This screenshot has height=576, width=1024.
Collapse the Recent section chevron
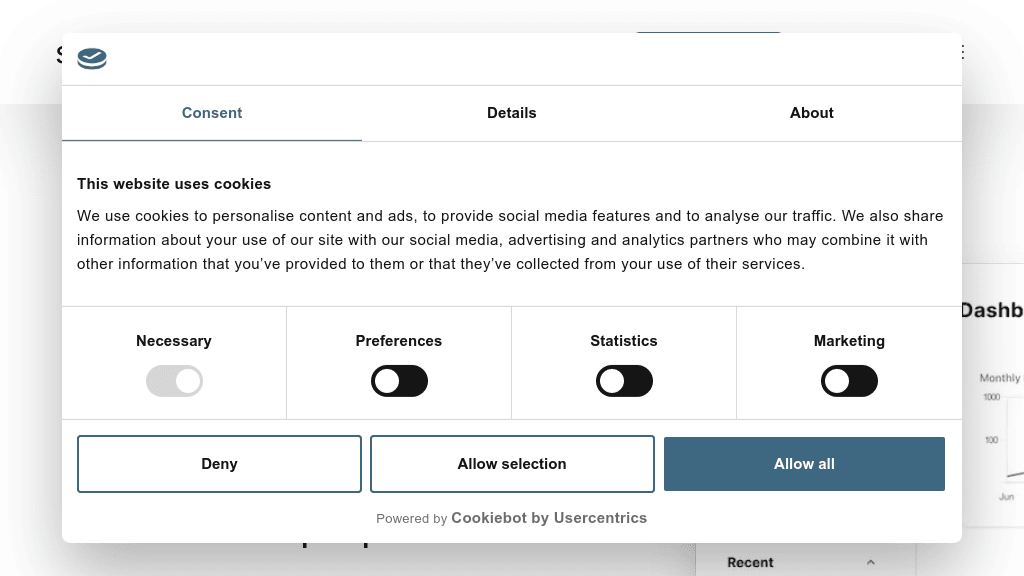pos(870,563)
